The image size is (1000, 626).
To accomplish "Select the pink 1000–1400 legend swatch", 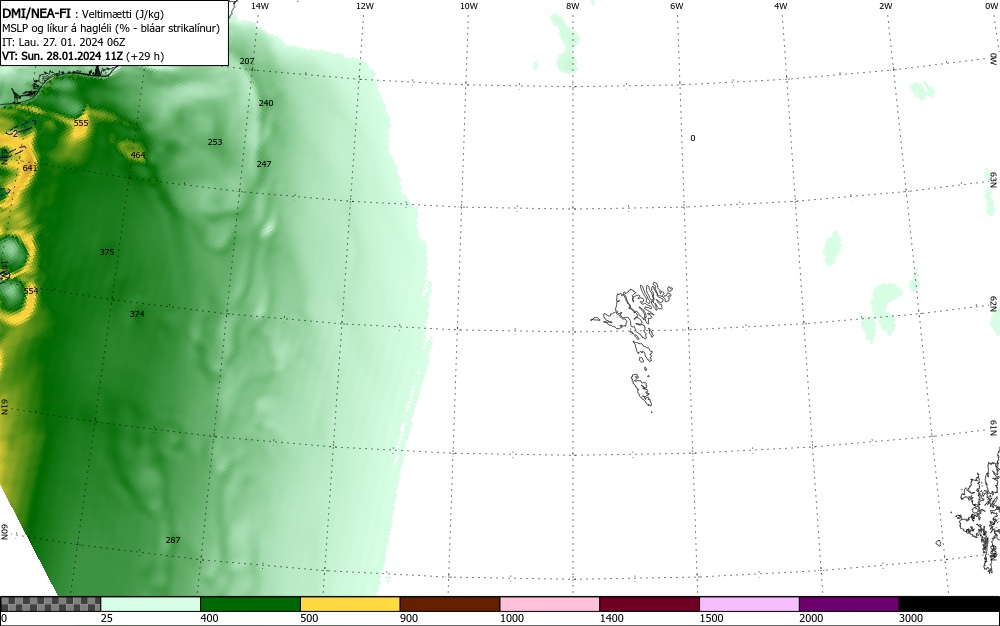I will point(550,604).
